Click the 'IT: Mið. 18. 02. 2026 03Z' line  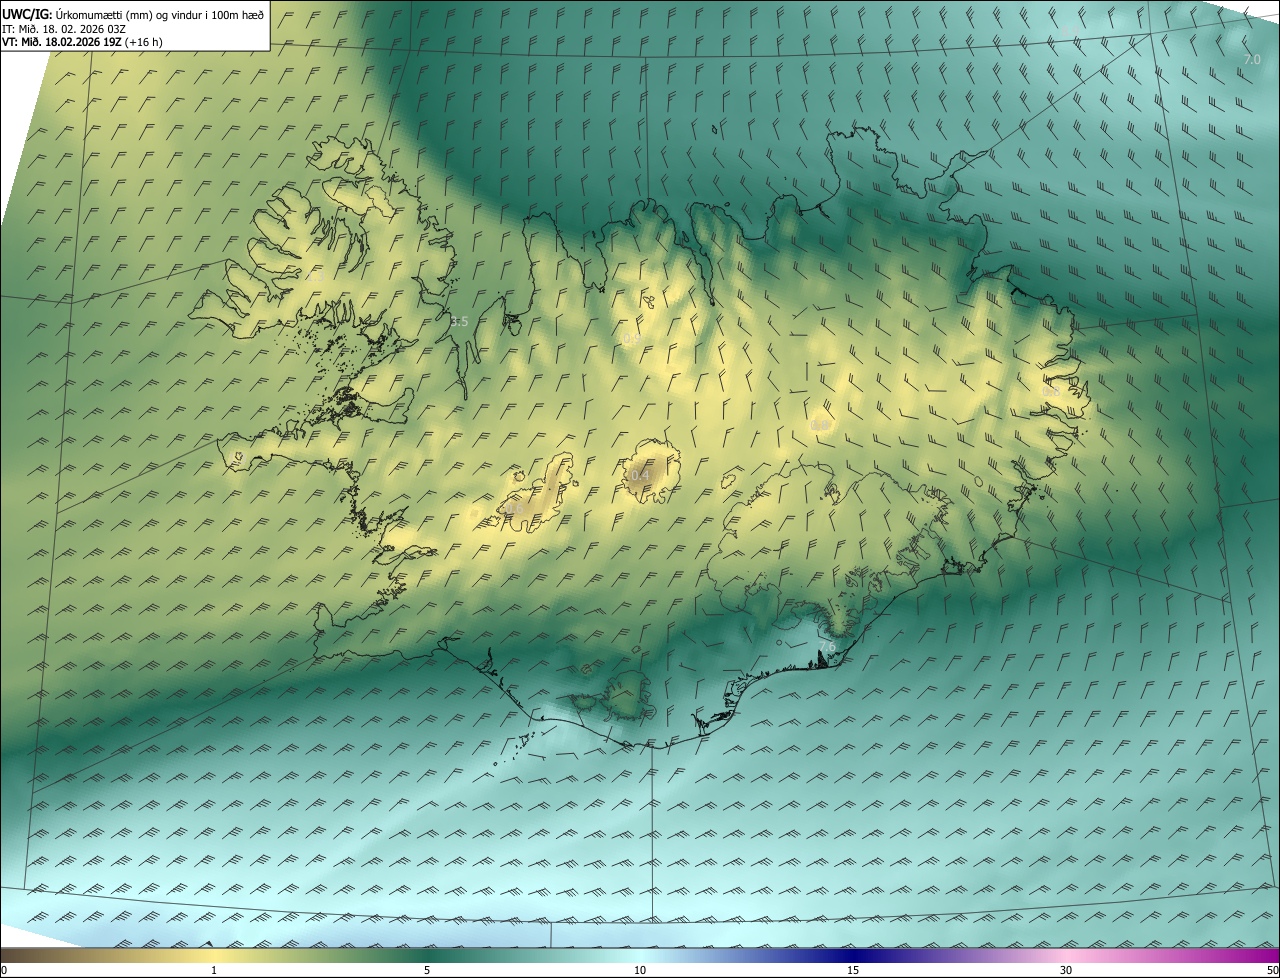click(x=64, y=29)
